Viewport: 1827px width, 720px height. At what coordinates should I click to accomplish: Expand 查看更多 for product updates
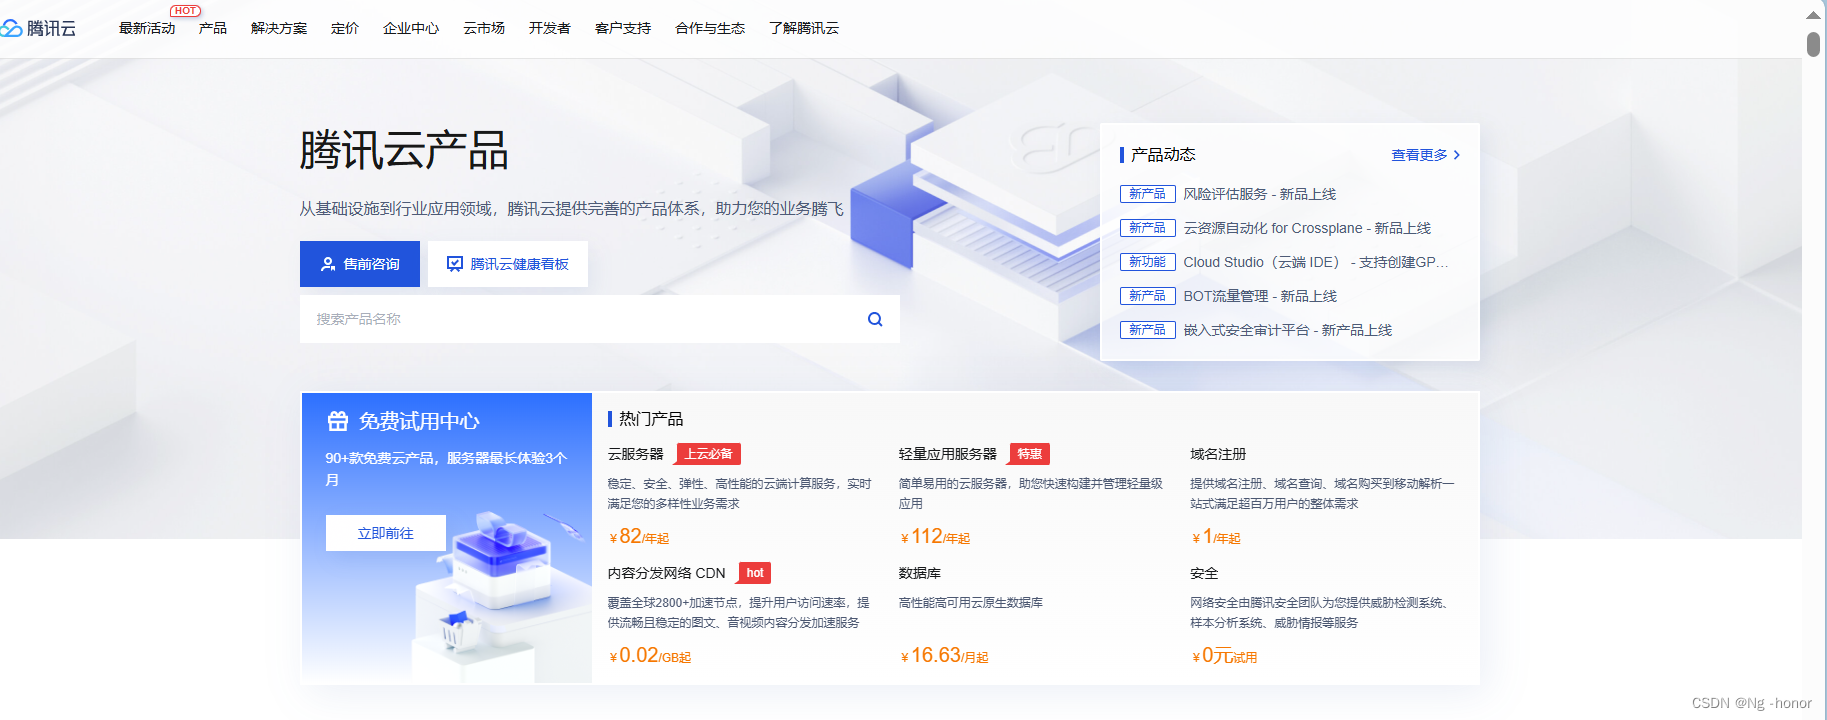click(x=1426, y=155)
